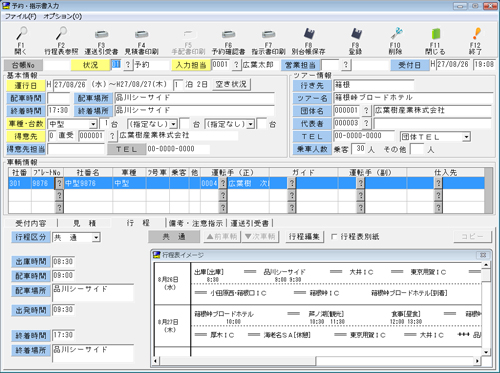Open the 団体TEL dropdown

pyautogui.click(x=466, y=137)
